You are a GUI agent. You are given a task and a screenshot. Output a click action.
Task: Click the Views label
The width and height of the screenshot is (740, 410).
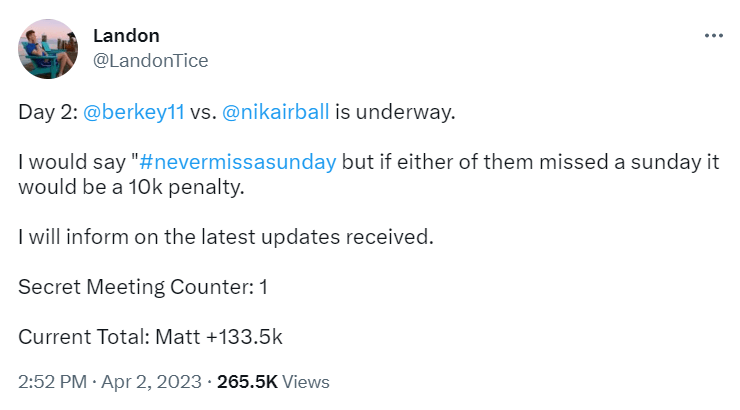306,382
